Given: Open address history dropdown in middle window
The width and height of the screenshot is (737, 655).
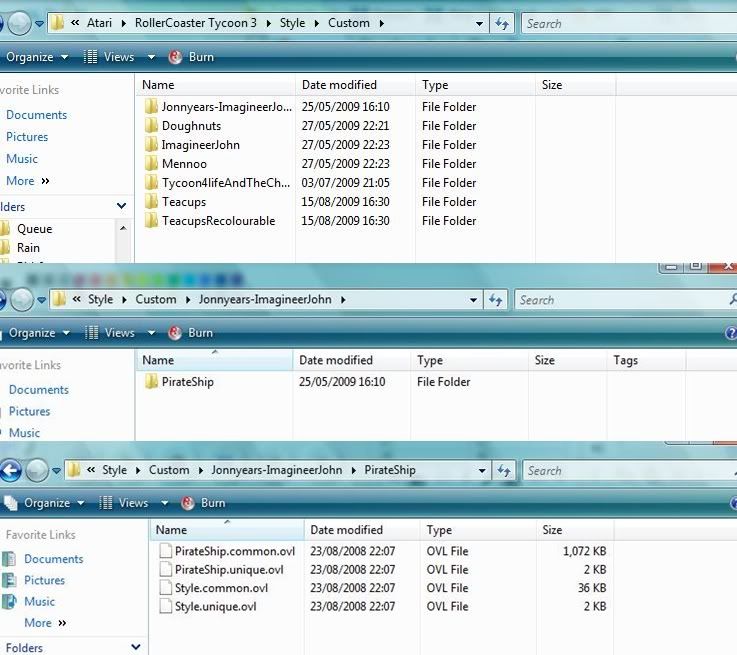Looking at the screenshot, I should pyautogui.click(x=473, y=300).
